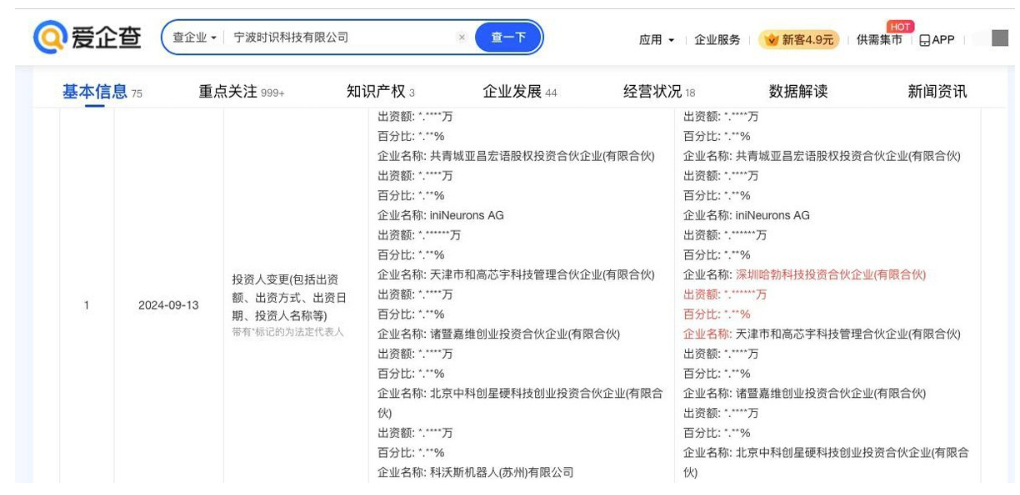Viewport: 1020px width, 495px height.
Task: Click the crown icon on 新客4.9元
Action: click(772, 40)
